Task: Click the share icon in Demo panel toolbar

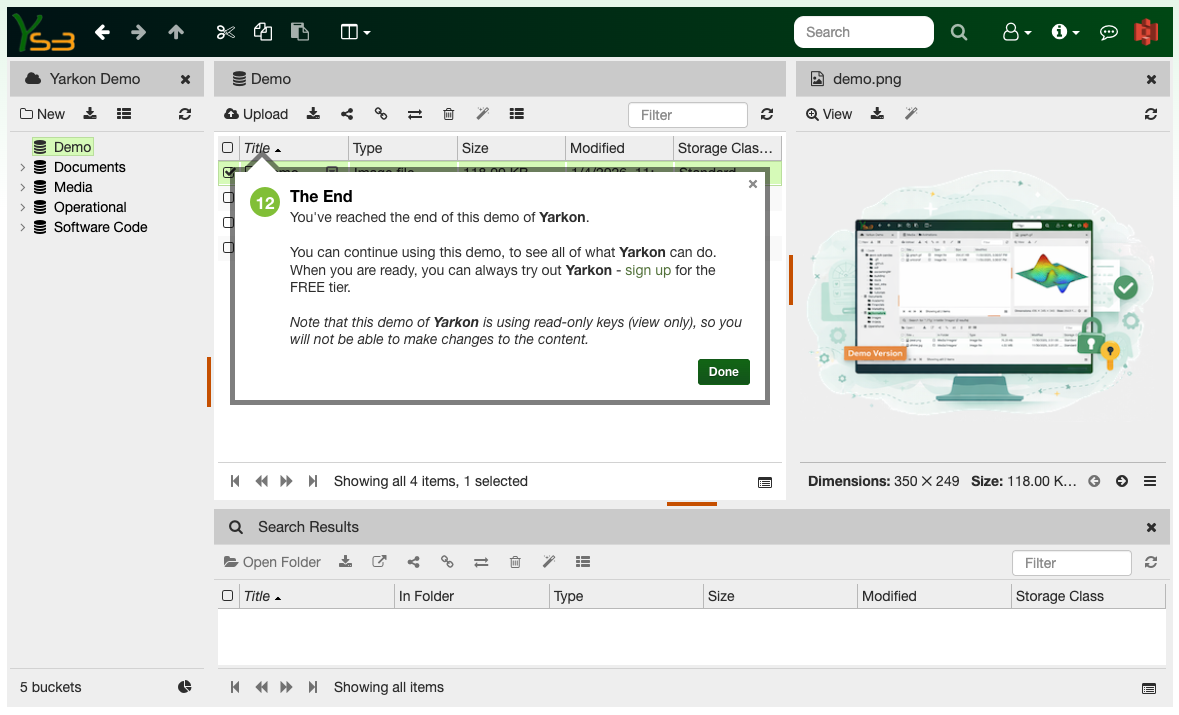Action: point(347,114)
